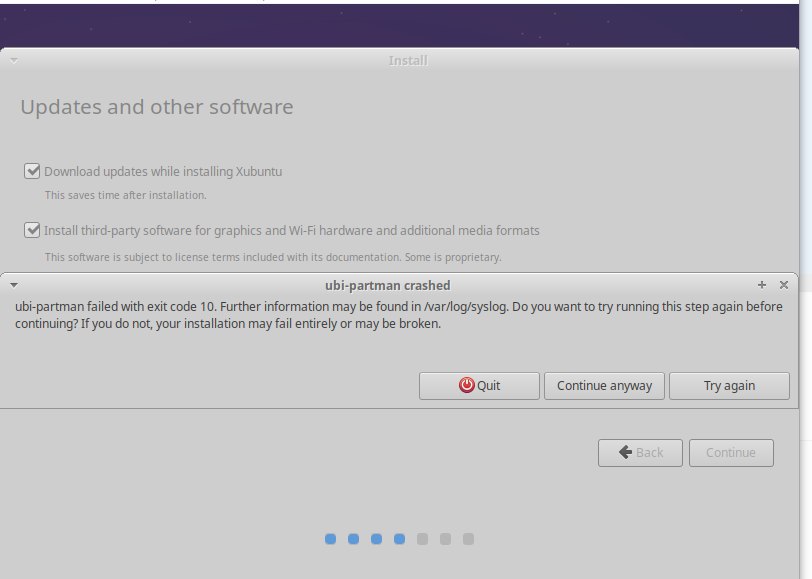This screenshot has height=579, width=812.
Task: Click the license terms note text
Action: [x=273, y=257]
